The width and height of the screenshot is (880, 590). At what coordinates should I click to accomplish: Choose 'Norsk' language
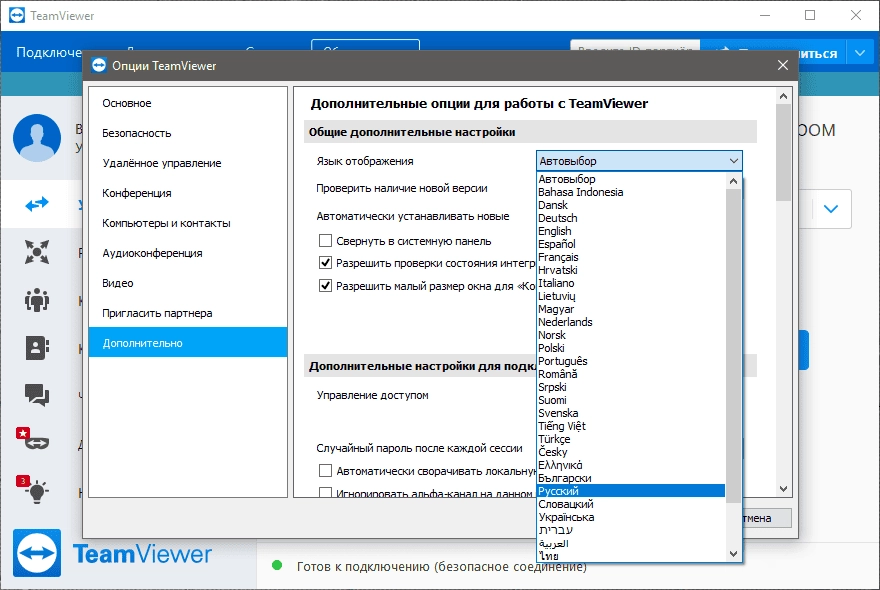pos(631,335)
